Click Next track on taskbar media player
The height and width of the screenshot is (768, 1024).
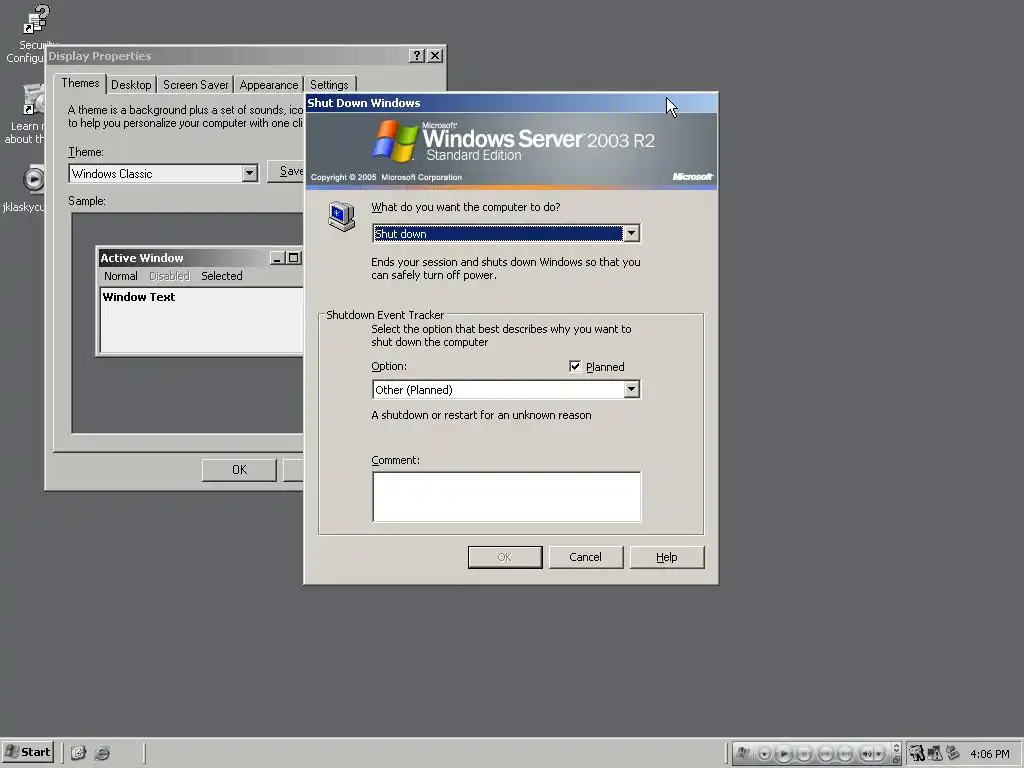pos(845,754)
